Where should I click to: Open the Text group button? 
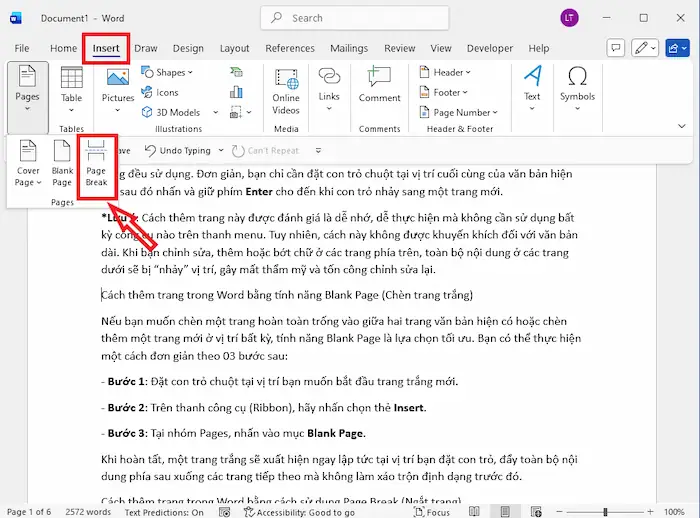[532, 85]
